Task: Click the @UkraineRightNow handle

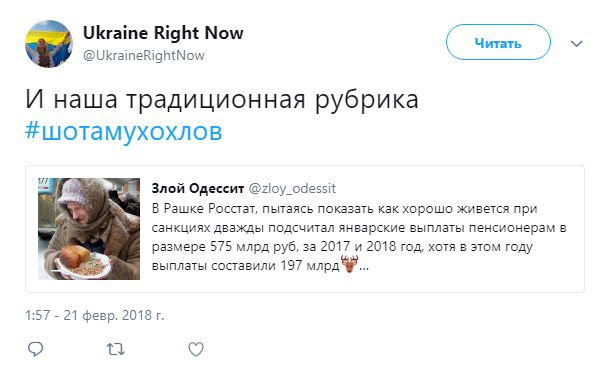Action: coord(144,55)
